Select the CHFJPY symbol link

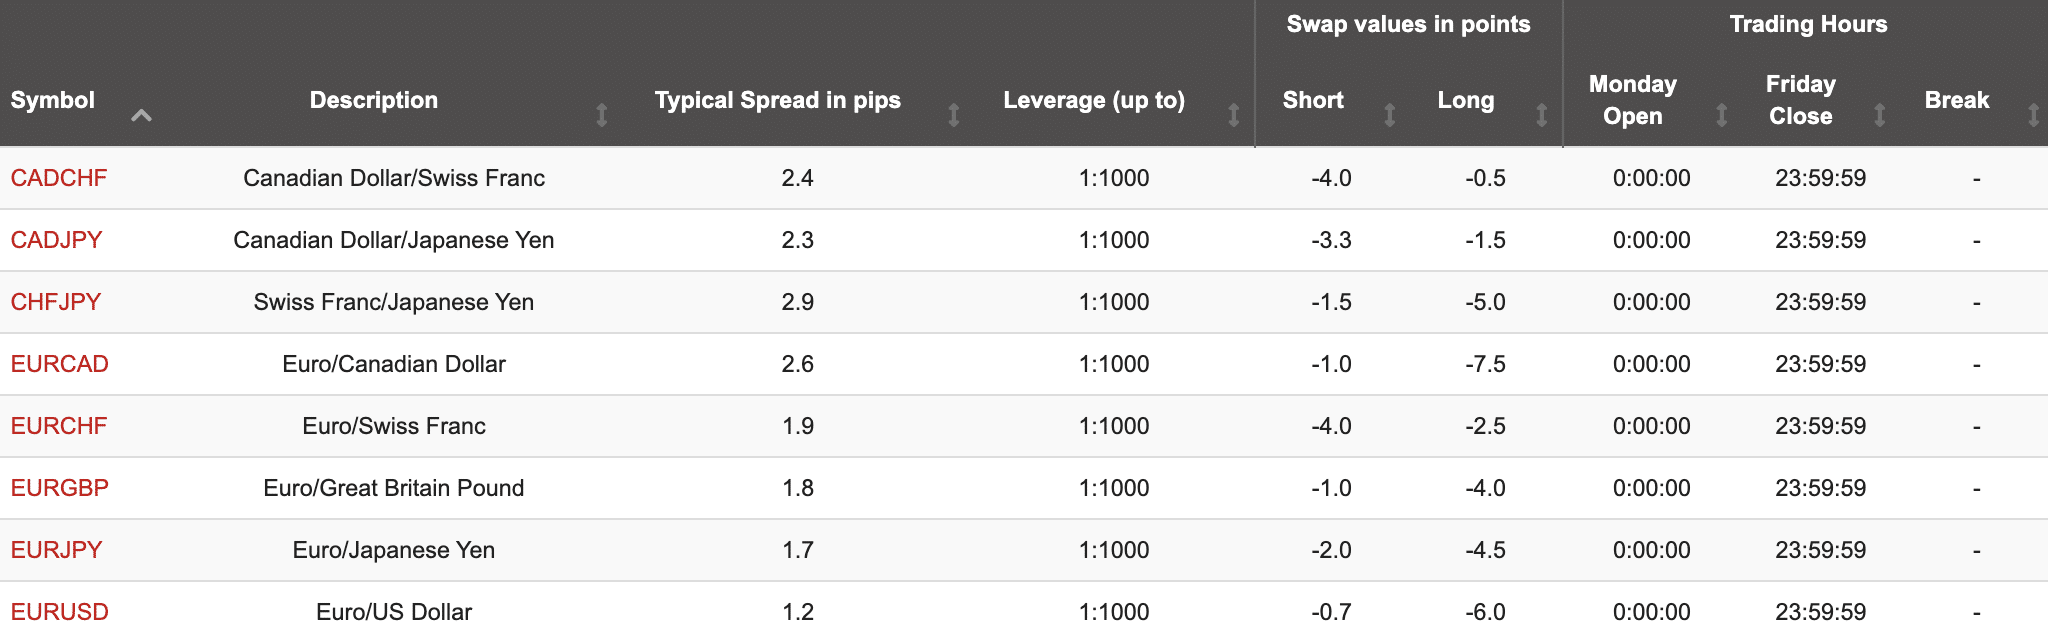(56, 302)
